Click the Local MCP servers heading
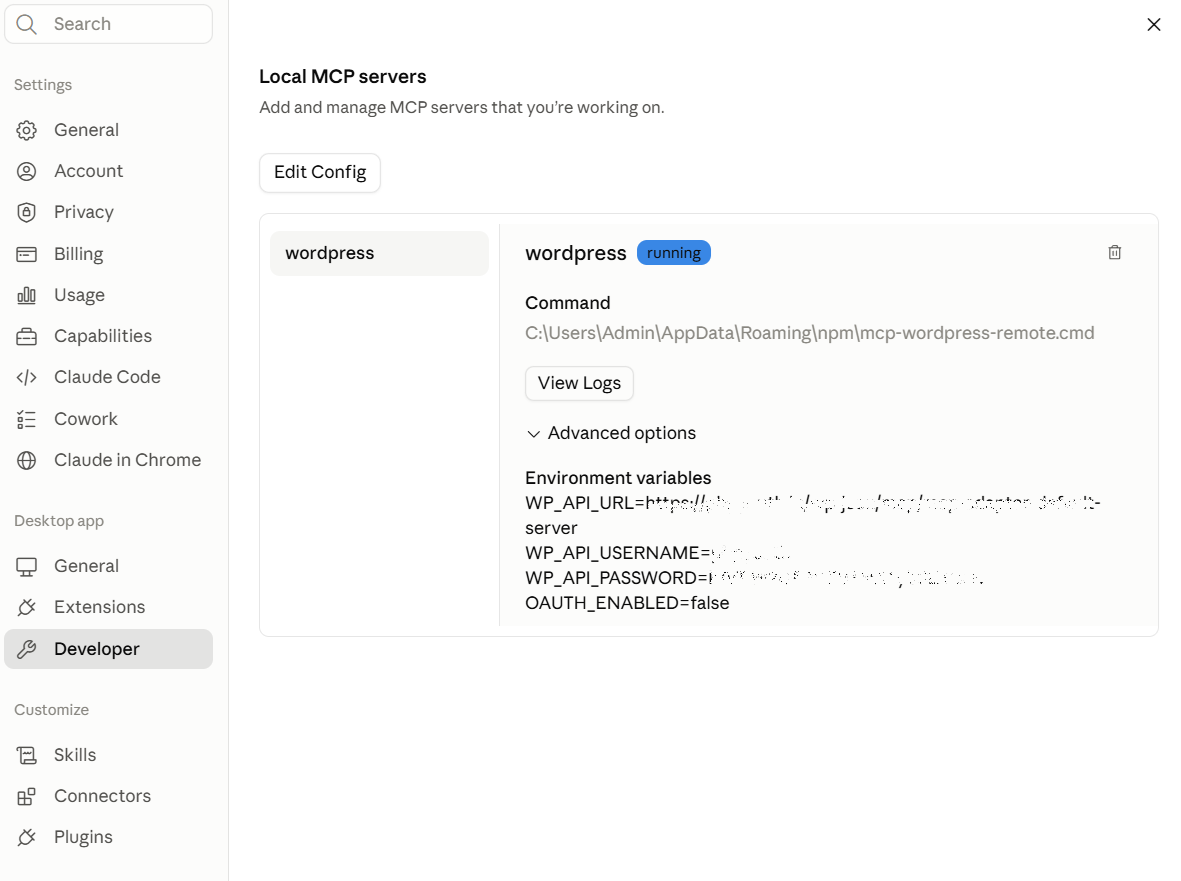The width and height of the screenshot is (1181, 881). (343, 77)
